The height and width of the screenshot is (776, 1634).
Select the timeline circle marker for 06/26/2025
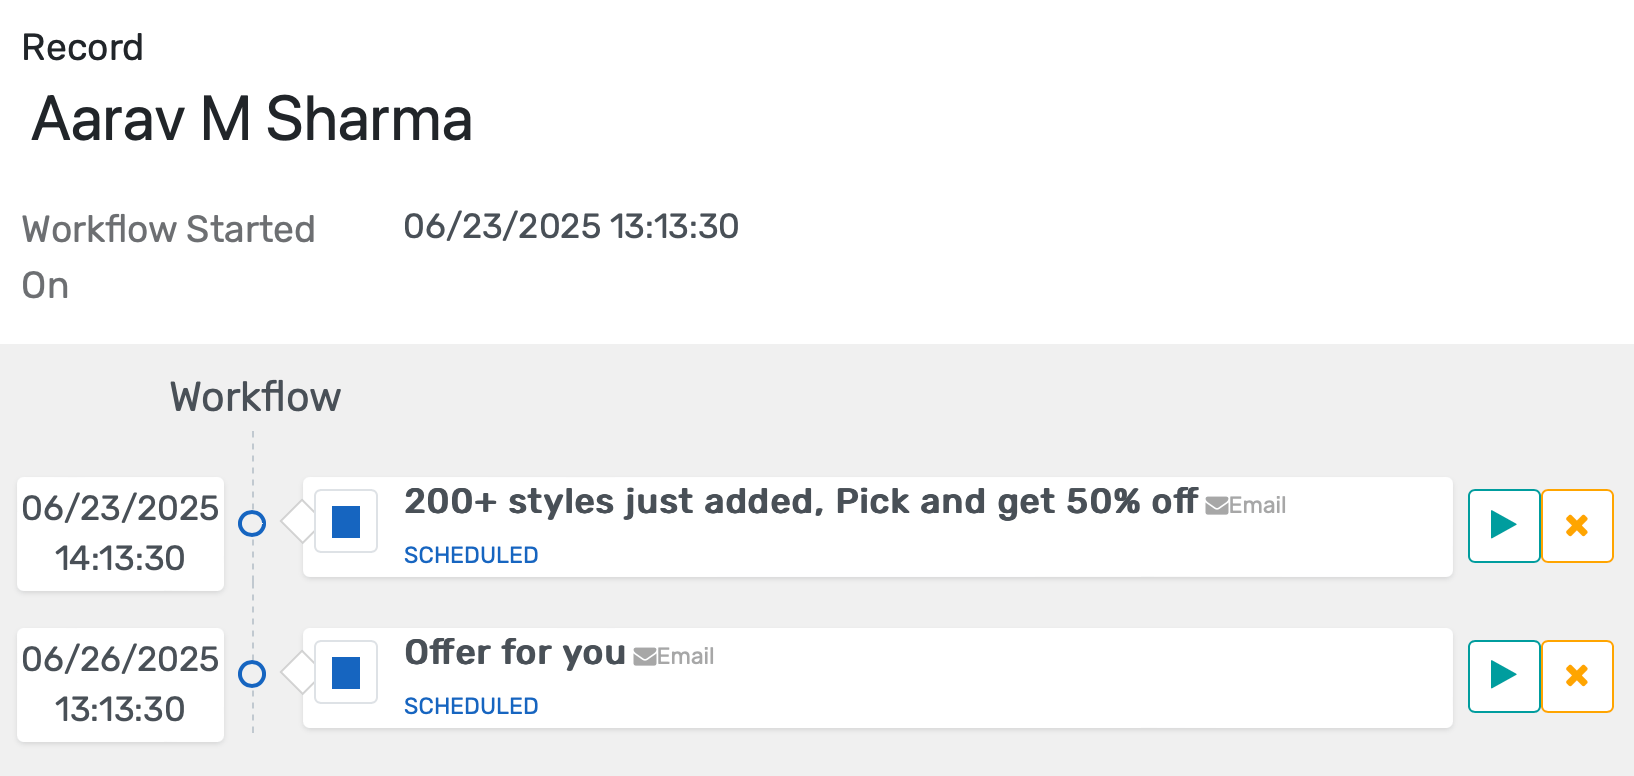click(252, 674)
